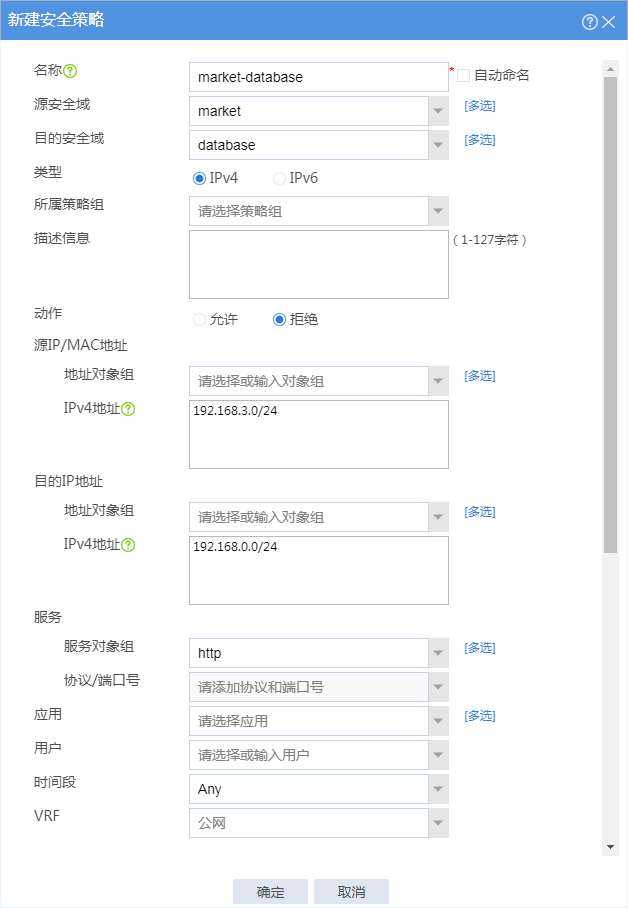The width and height of the screenshot is (628, 908).
Task: Open the help icon in the title bar
Action: 589,22
